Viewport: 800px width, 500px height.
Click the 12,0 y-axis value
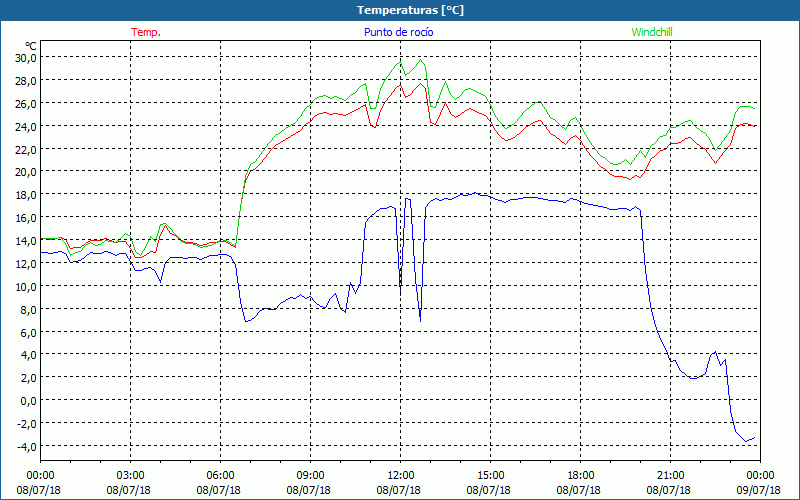26,264
